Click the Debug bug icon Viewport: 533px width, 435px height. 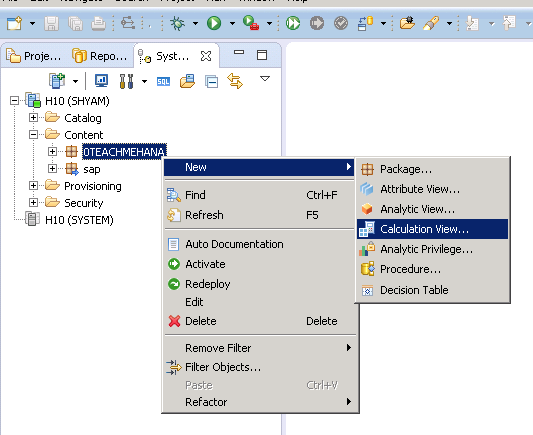[177, 23]
